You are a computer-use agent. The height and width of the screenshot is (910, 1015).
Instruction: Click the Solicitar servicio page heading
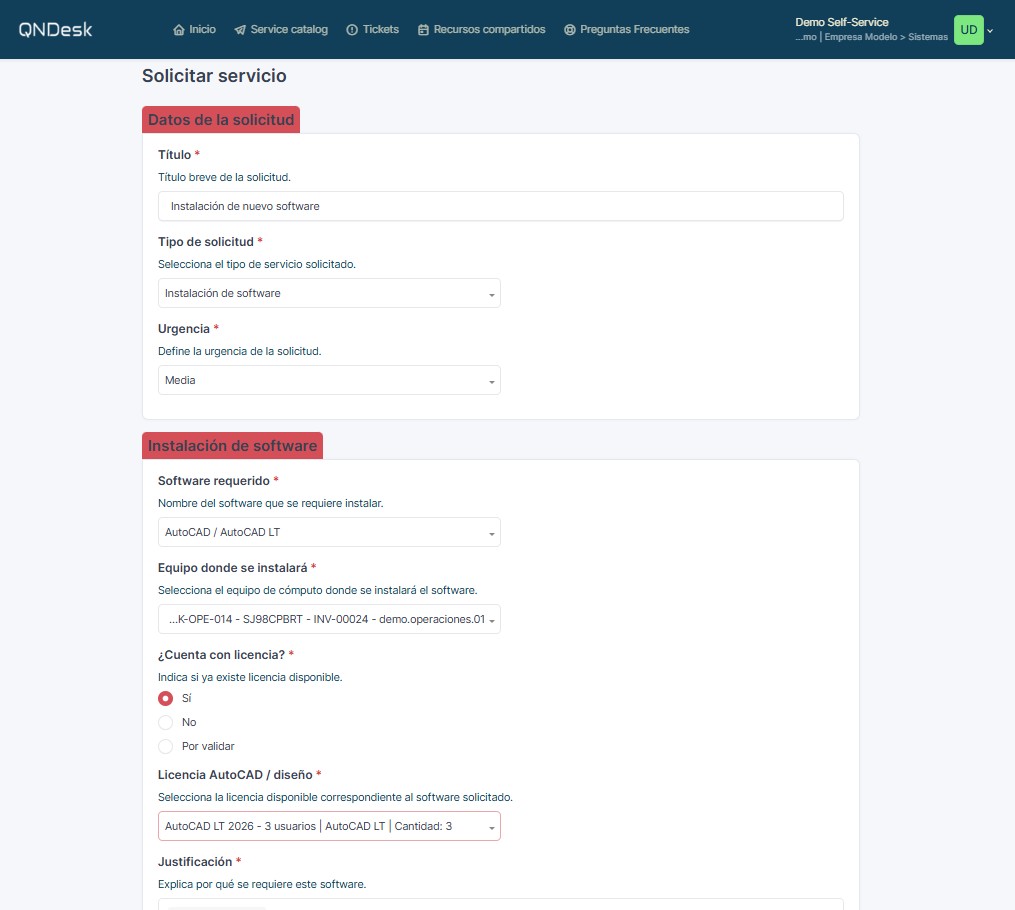[x=214, y=76]
